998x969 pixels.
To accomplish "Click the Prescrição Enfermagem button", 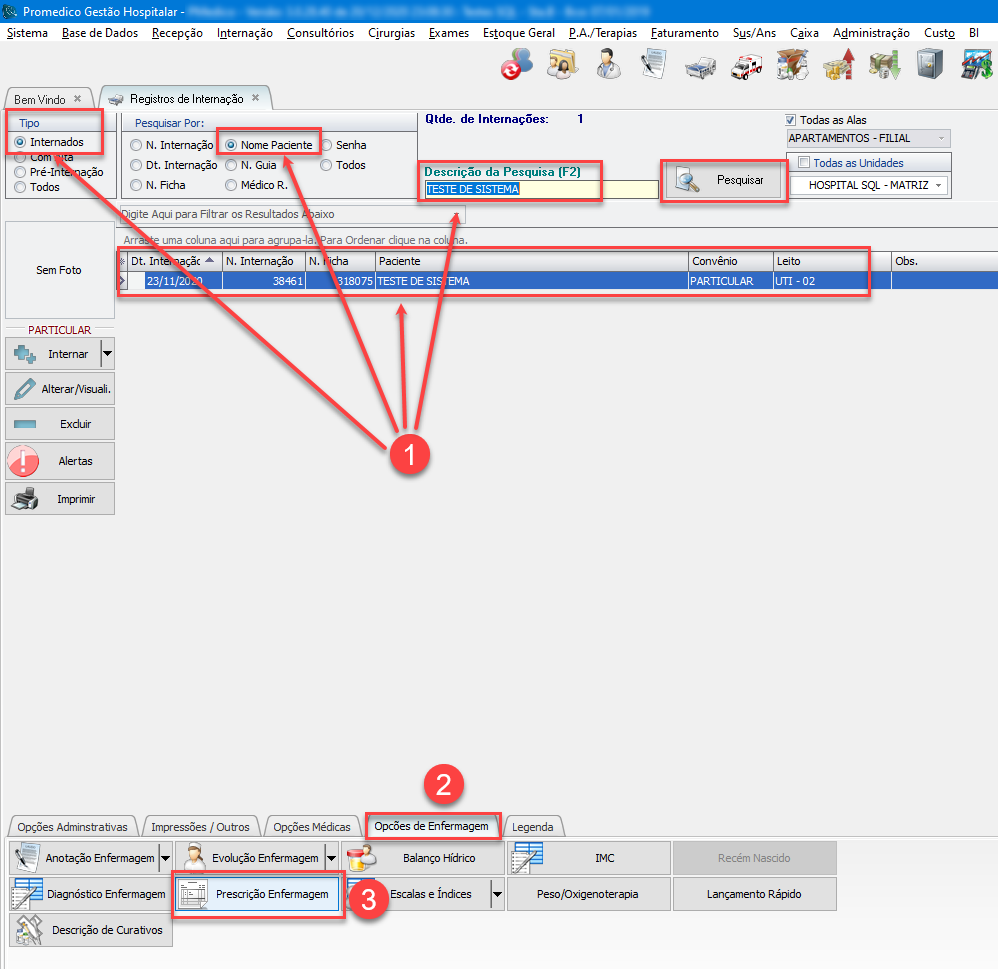I will [258, 894].
